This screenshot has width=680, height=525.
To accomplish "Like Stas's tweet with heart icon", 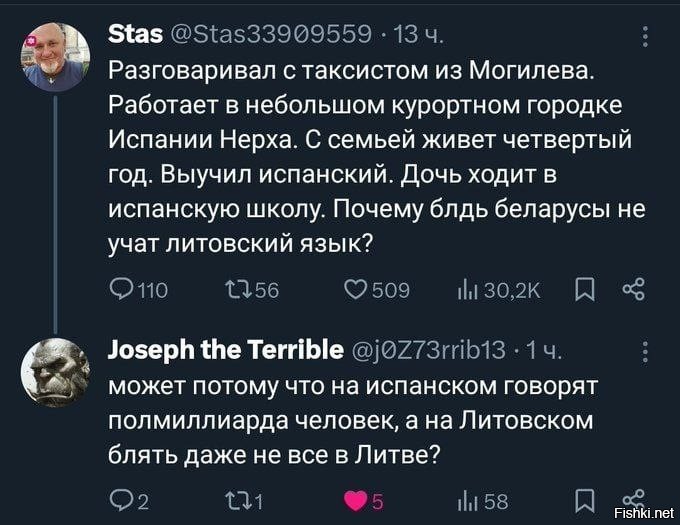I will point(356,290).
